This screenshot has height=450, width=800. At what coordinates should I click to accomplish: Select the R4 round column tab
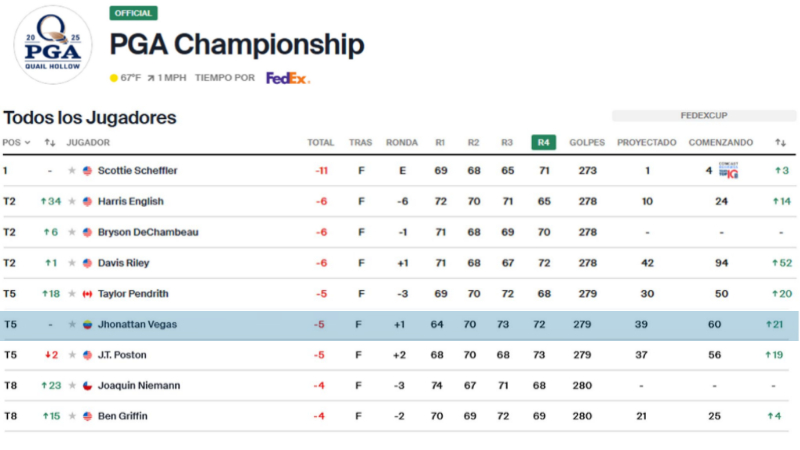[x=544, y=143]
